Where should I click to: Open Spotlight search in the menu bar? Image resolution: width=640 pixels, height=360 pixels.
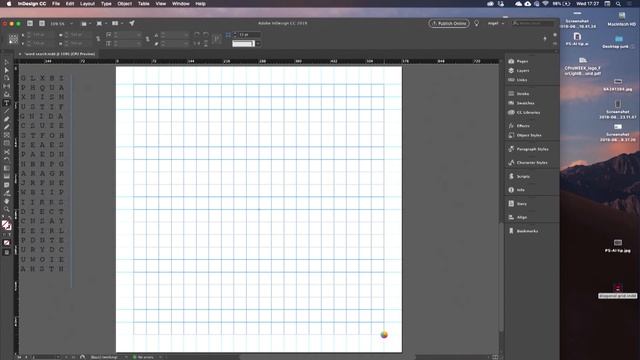[x=618, y=4]
